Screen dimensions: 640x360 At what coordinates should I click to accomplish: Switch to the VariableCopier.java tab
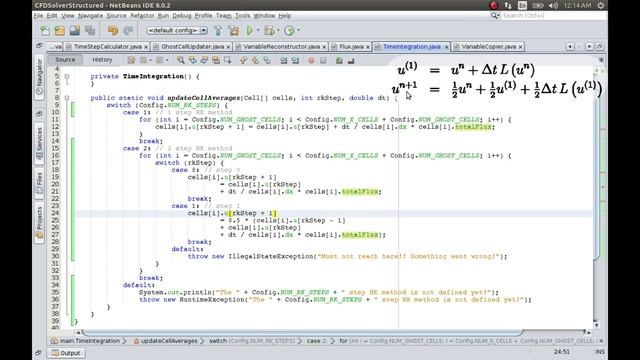click(489, 47)
